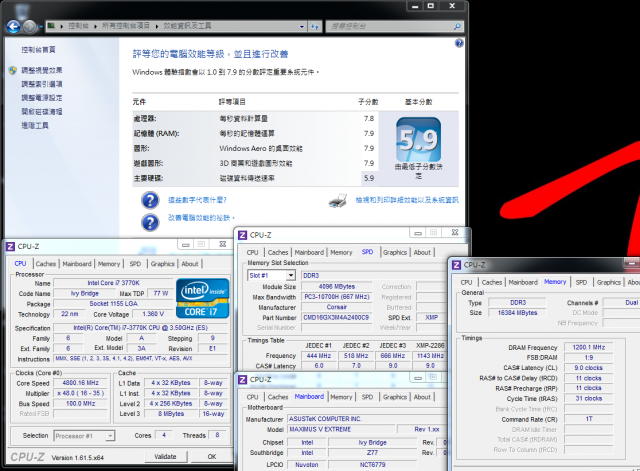640x471 pixels.
Task: Click the control panel search field
Action: coord(390,27)
